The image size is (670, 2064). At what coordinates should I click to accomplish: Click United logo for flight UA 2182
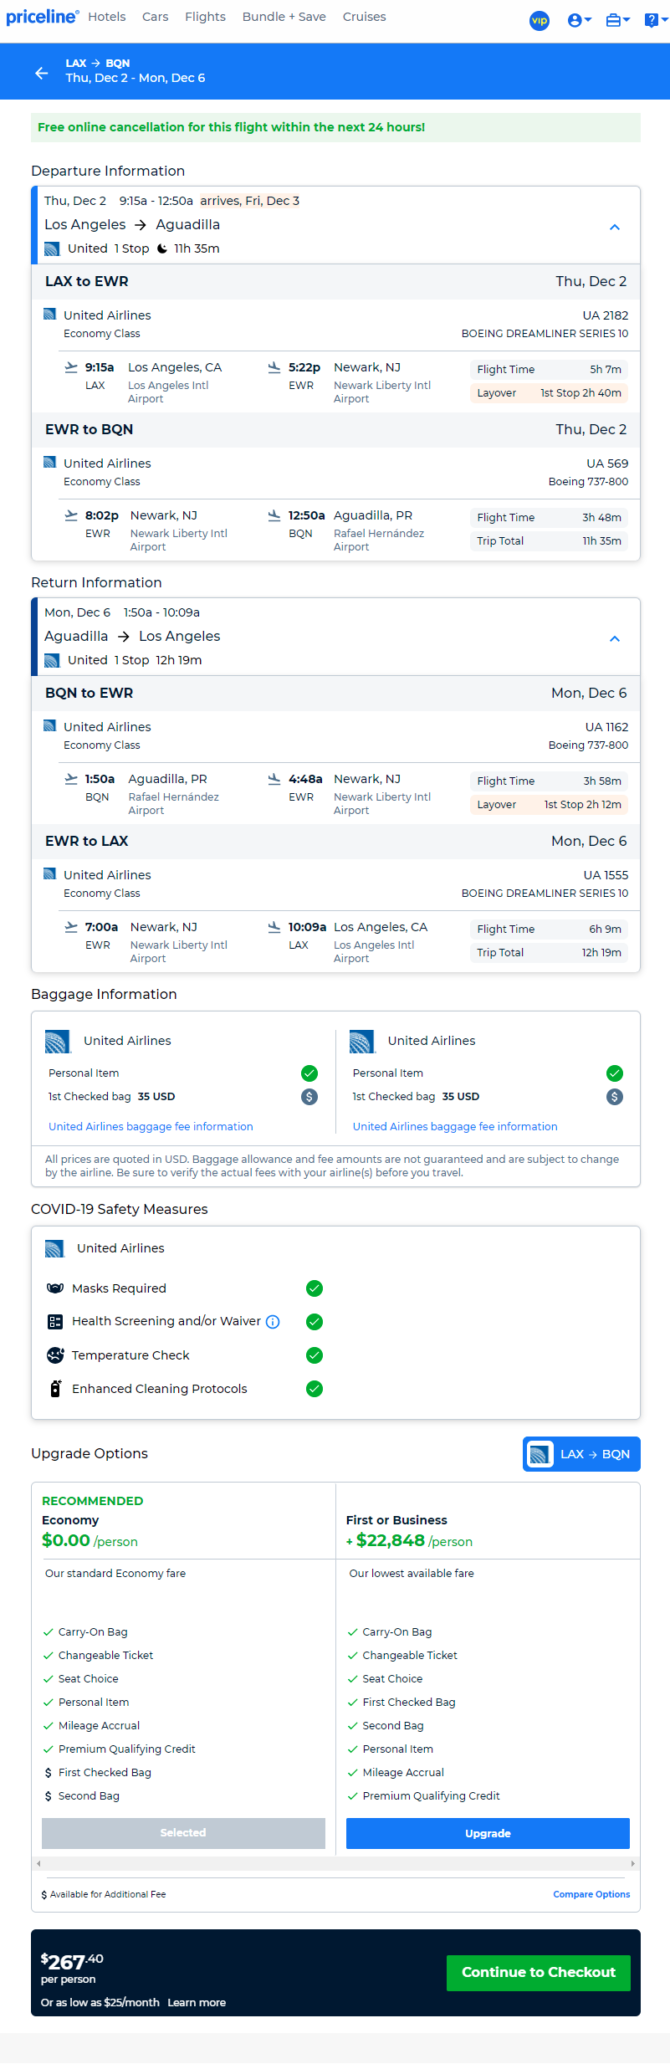coord(50,314)
